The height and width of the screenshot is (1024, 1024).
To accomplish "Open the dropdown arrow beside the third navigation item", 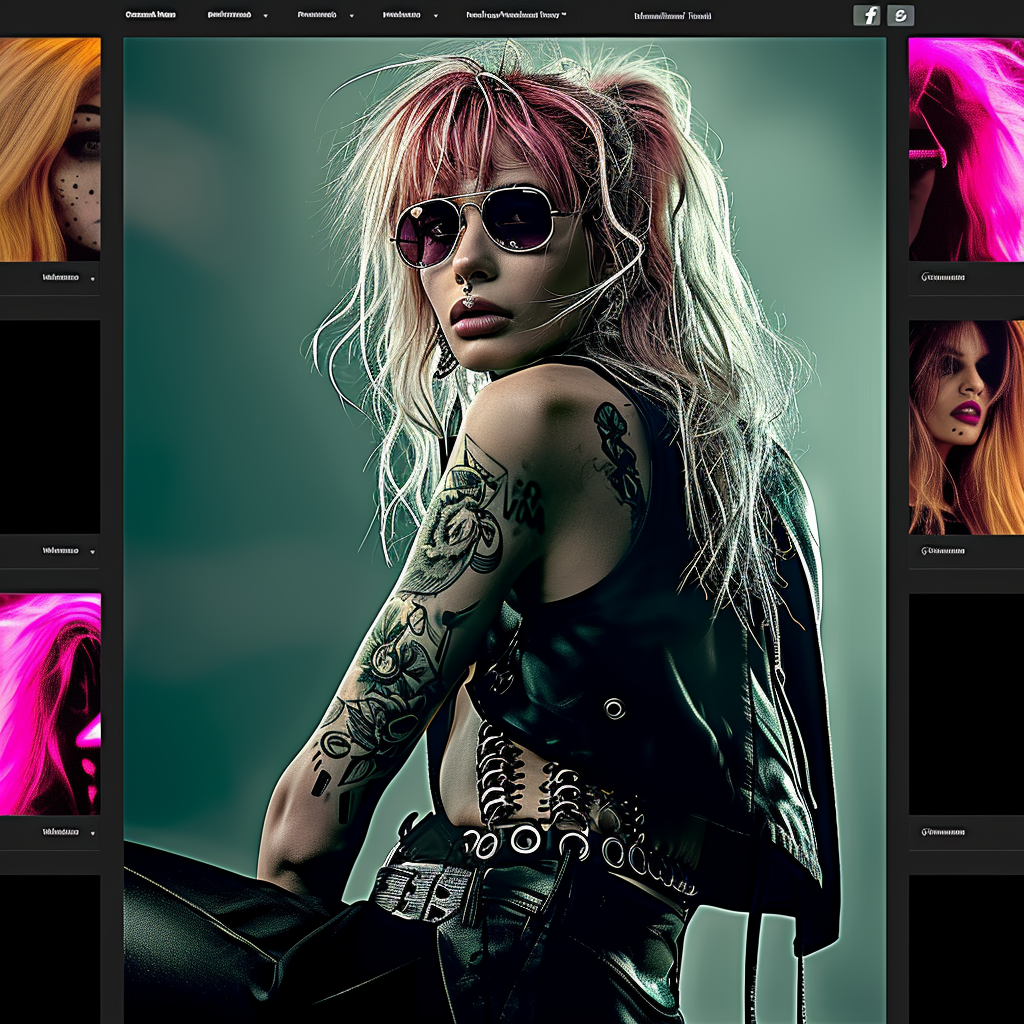I will click(x=351, y=16).
